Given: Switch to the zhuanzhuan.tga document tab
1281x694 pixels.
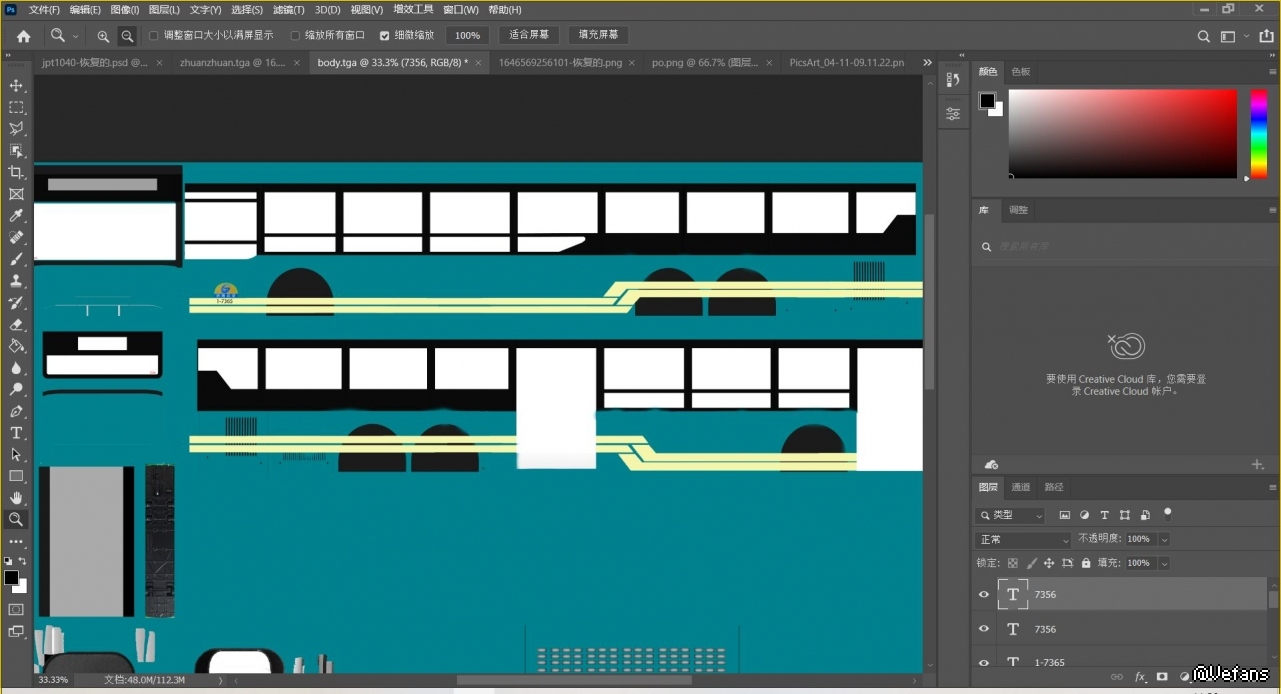Looking at the screenshot, I should click(x=232, y=62).
